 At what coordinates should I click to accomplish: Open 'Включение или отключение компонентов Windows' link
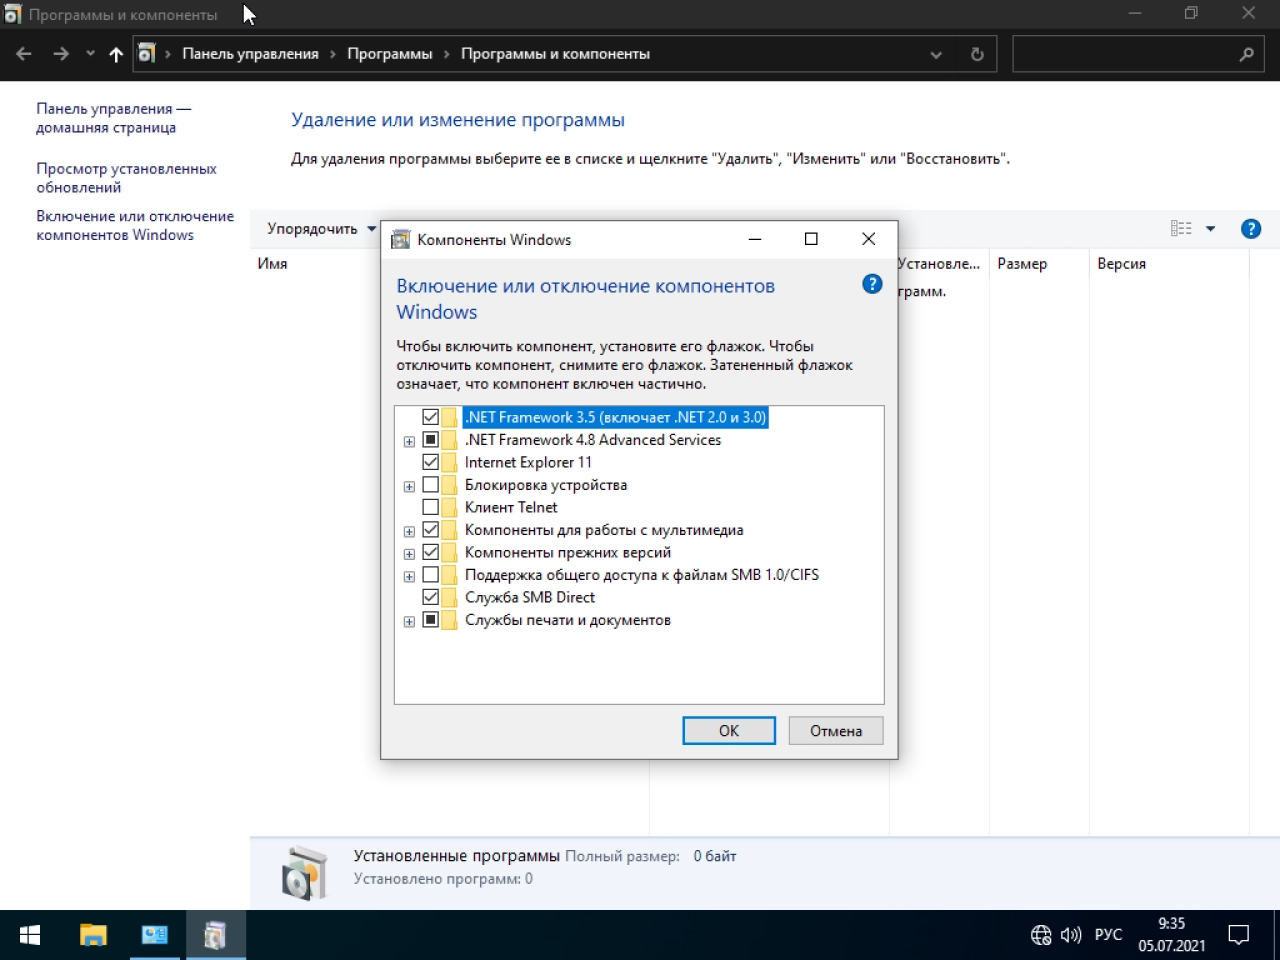[135, 225]
